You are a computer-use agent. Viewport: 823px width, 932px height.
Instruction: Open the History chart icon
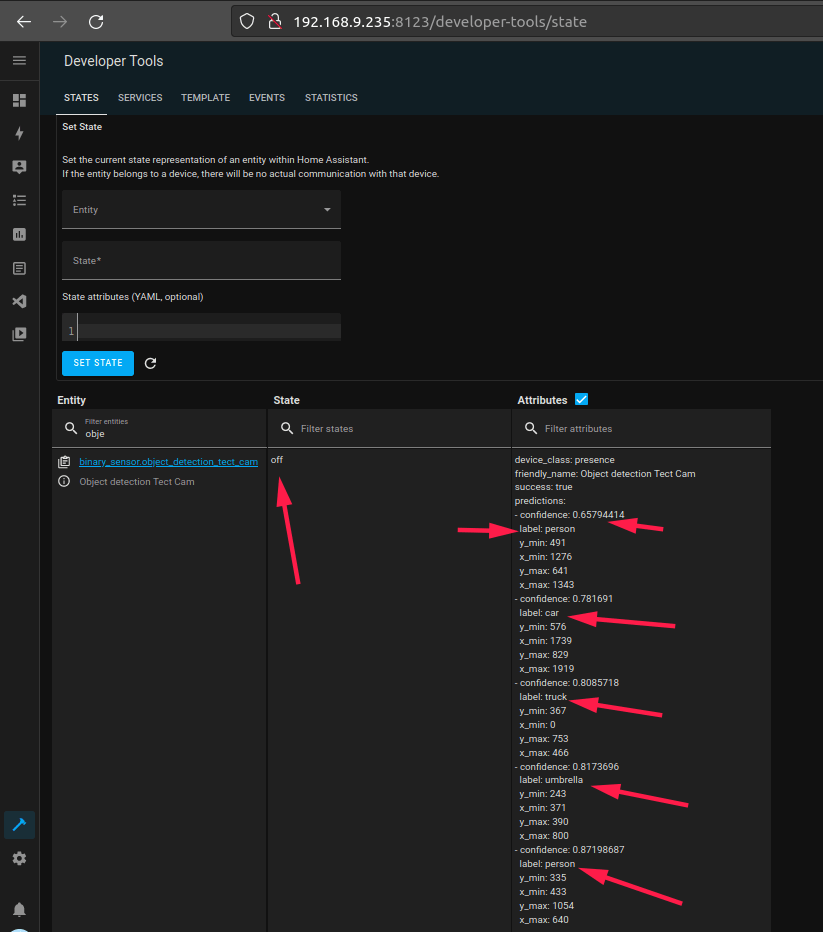tap(20, 234)
